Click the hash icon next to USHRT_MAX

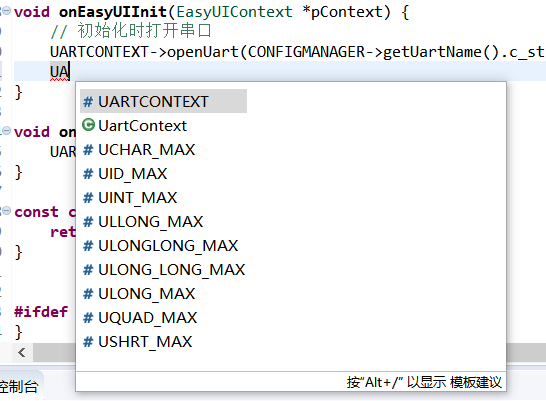tap(88, 342)
